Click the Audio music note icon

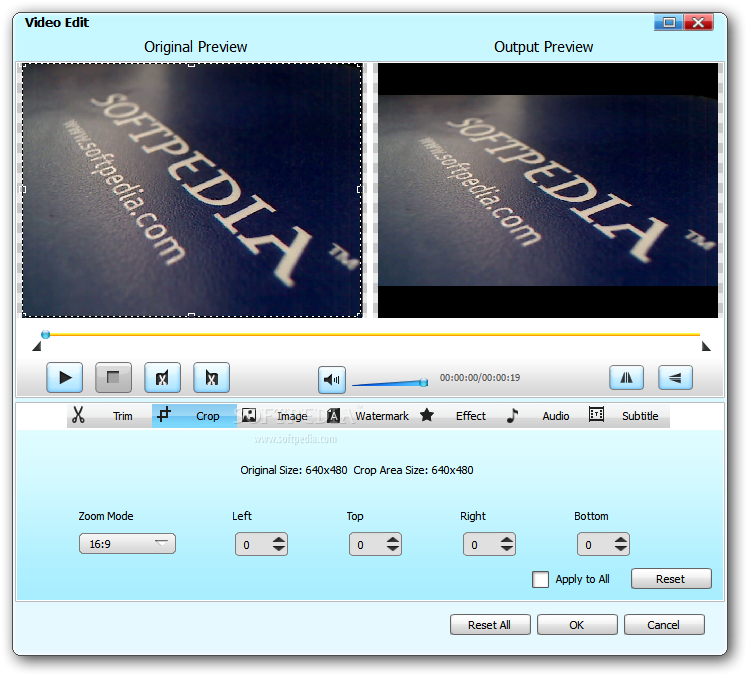coord(512,415)
